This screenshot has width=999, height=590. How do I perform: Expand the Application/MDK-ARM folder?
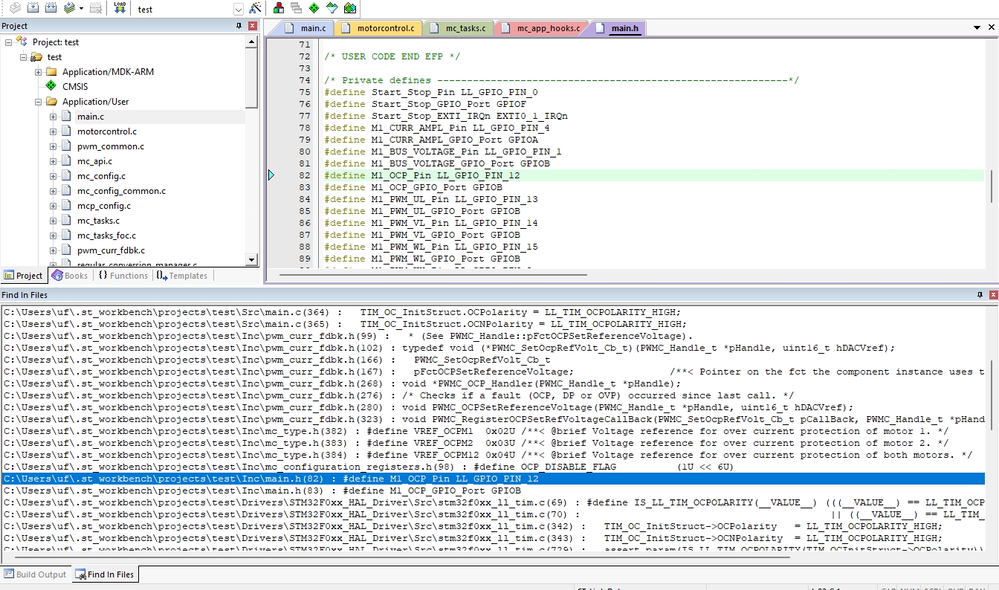coord(38,72)
